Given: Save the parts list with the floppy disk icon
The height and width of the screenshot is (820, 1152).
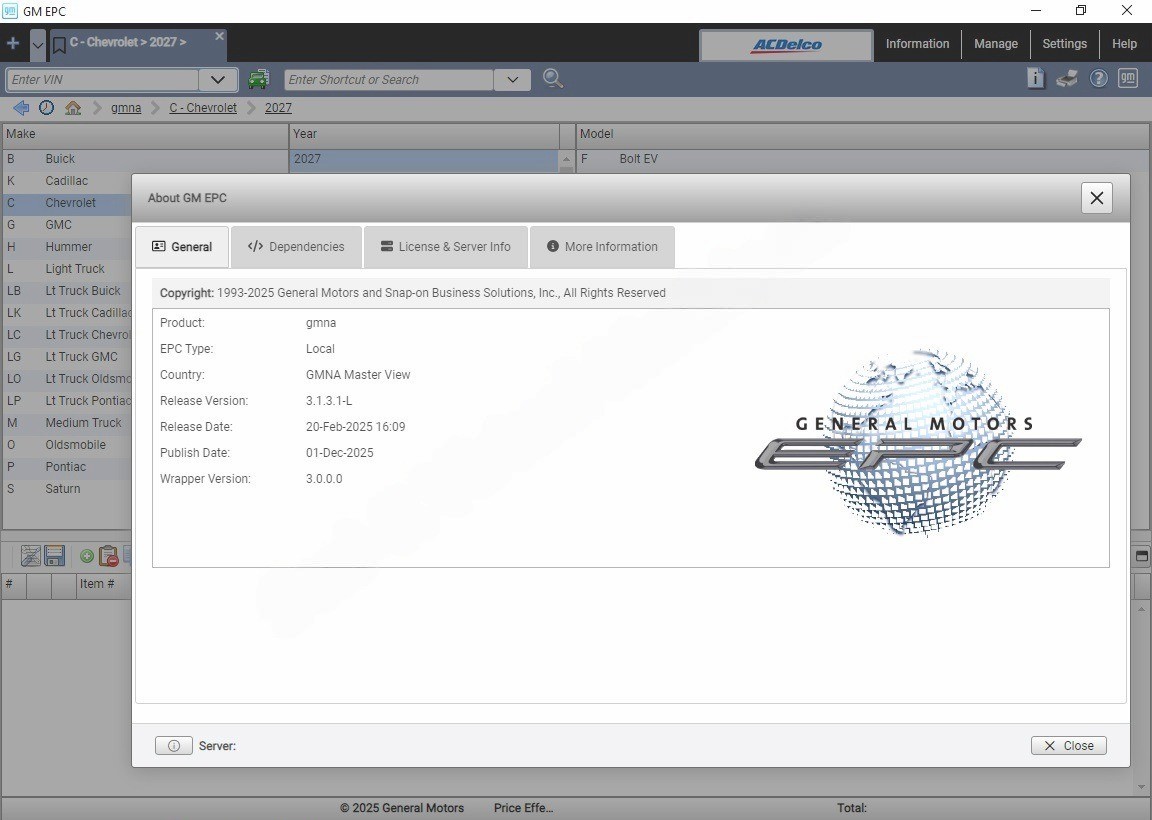Looking at the screenshot, I should pyautogui.click(x=54, y=555).
